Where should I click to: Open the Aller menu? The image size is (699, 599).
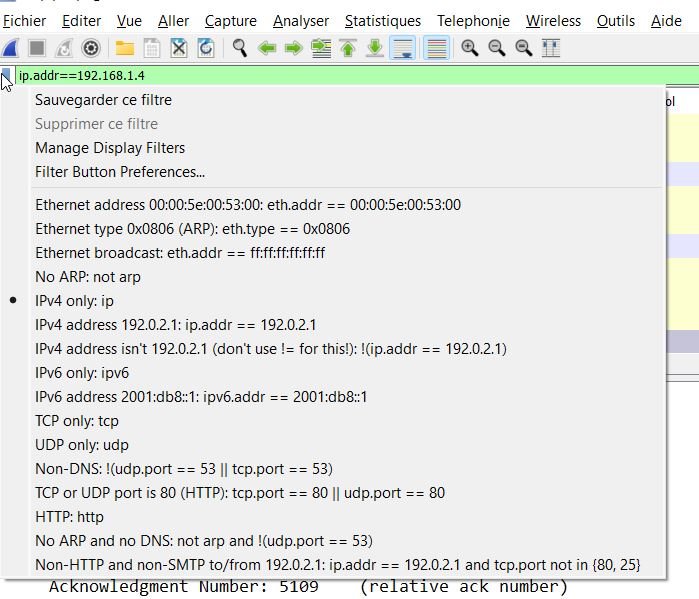pos(173,21)
